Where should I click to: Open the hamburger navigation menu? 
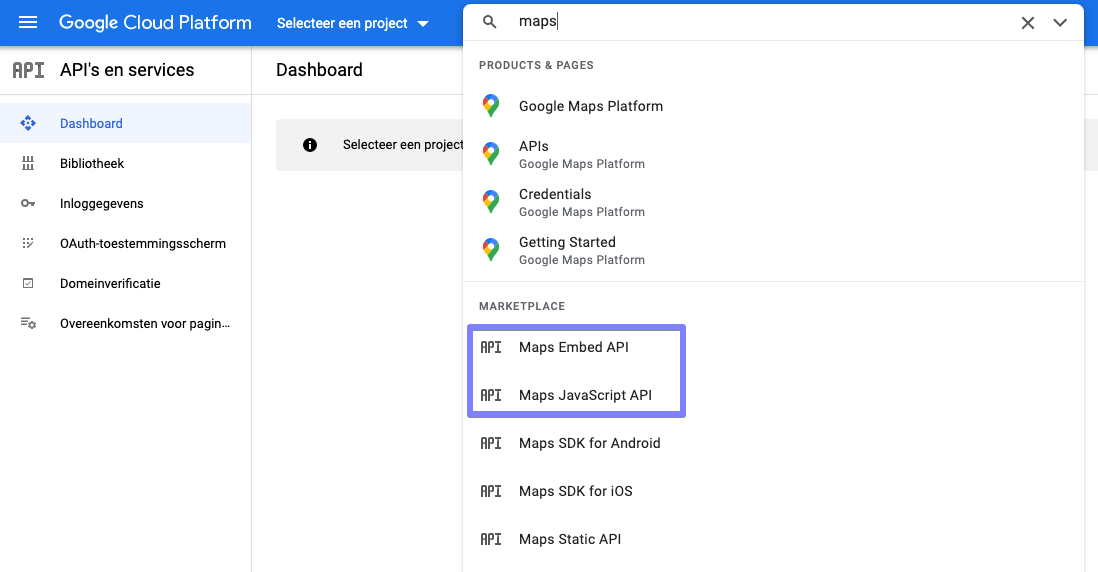[28, 22]
